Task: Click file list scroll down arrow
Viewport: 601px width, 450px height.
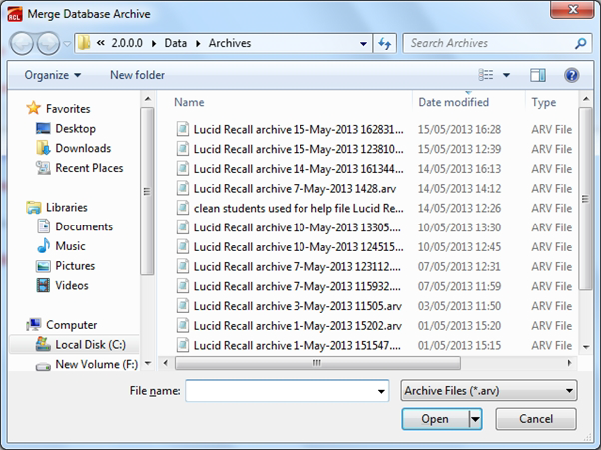Action: point(586,347)
